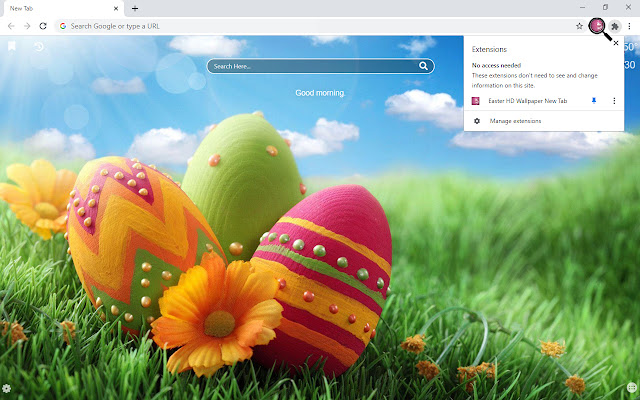This screenshot has width=640, height=400.
Task: Open the apps grid icon at the page's bottom right
Action: (631, 388)
